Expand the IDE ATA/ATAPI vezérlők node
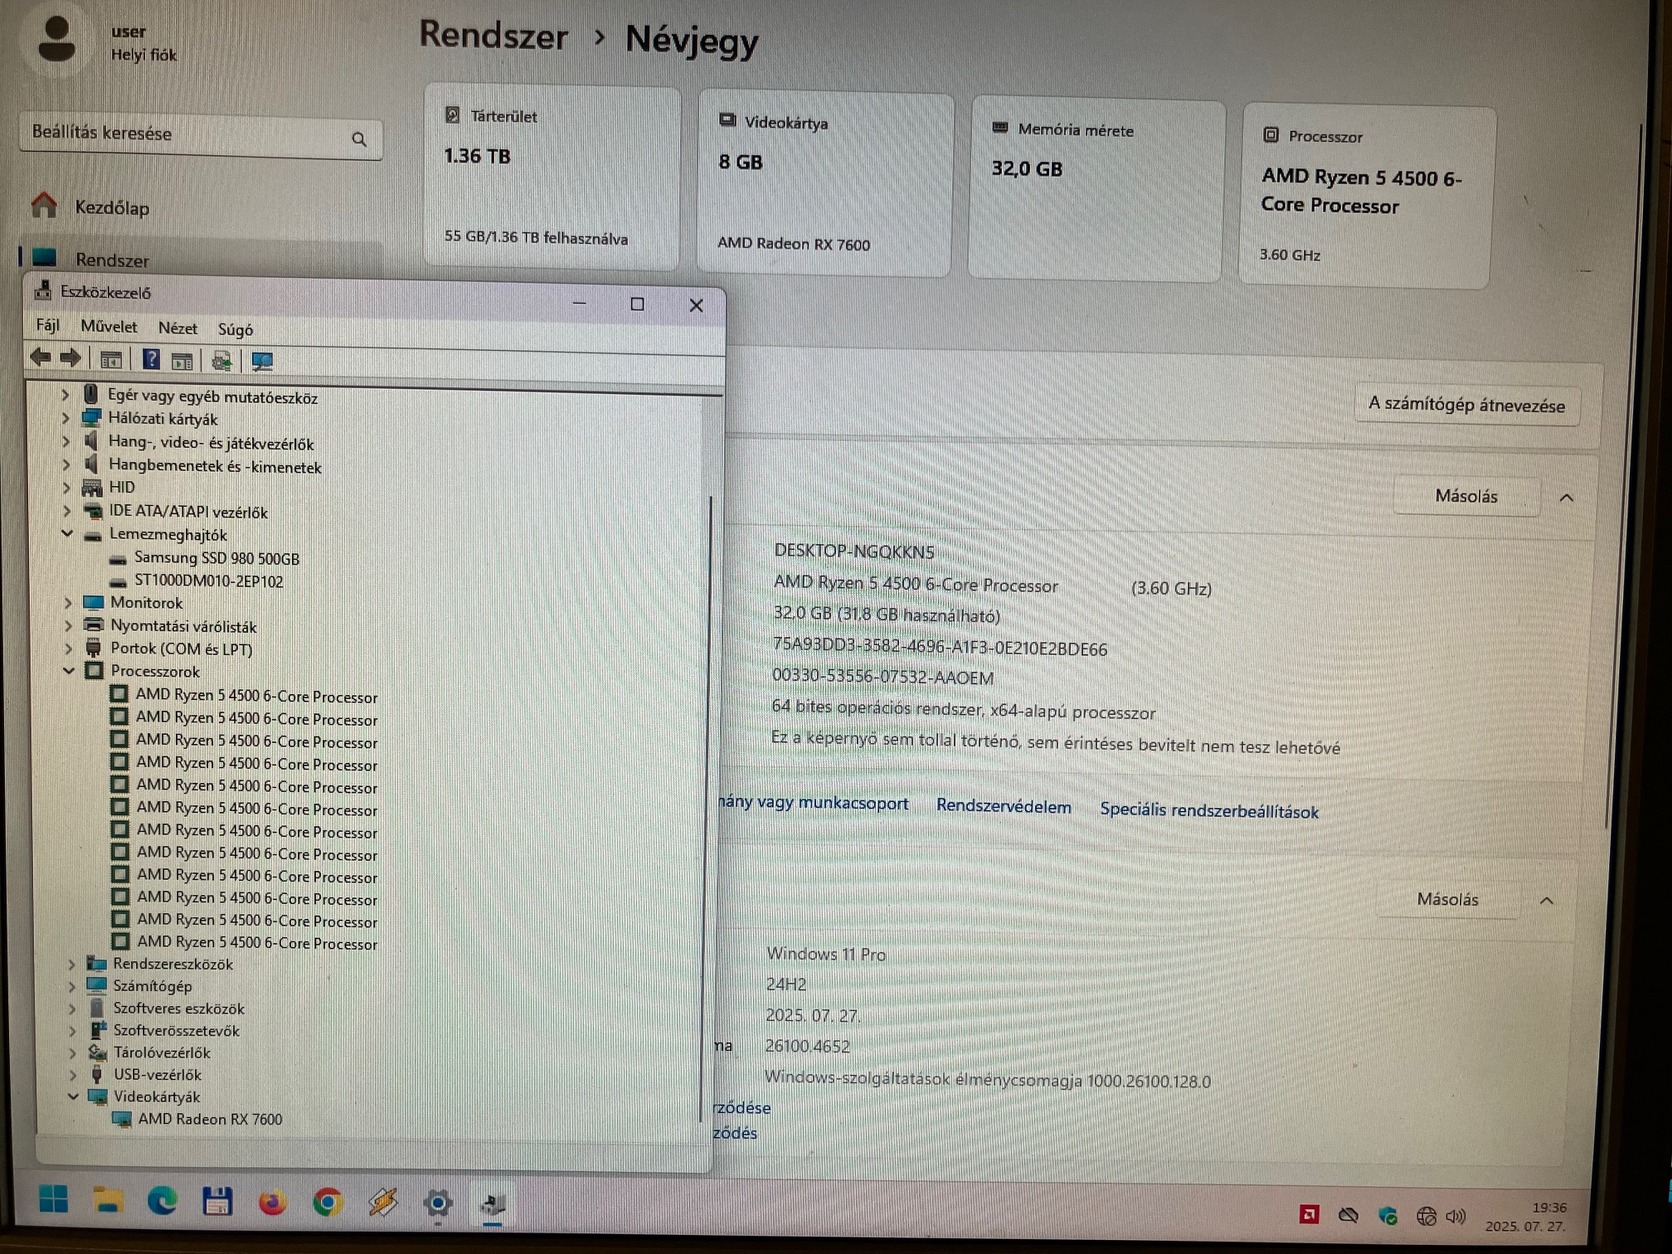 point(67,511)
